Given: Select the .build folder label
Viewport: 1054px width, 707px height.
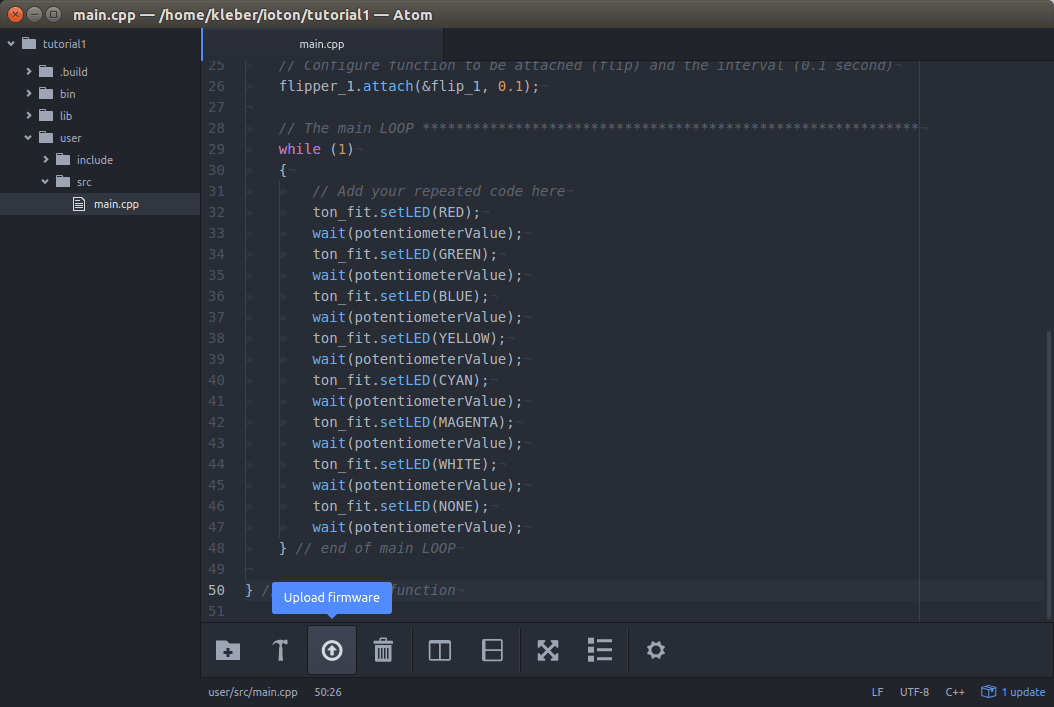Looking at the screenshot, I should point(74,71).
